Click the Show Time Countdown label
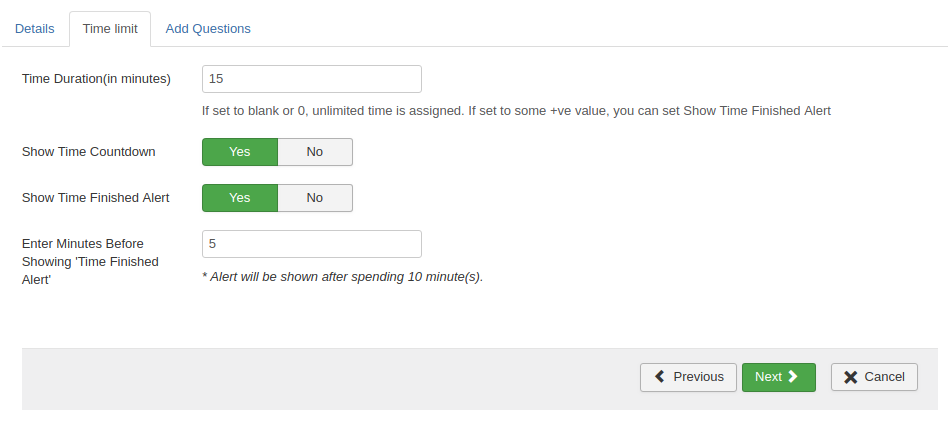Screen dimensions: 948x435 point(88,152)
